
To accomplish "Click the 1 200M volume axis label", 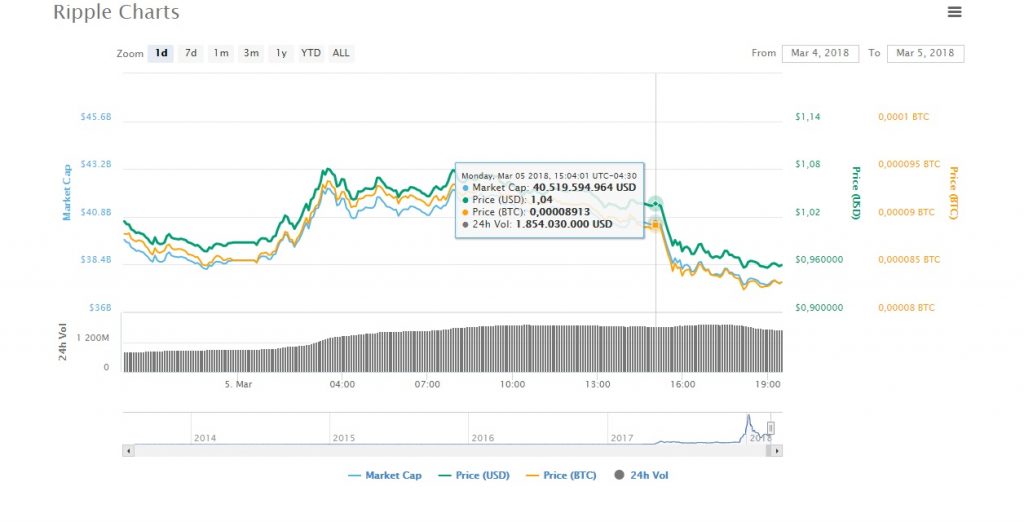I will [93, 338].
